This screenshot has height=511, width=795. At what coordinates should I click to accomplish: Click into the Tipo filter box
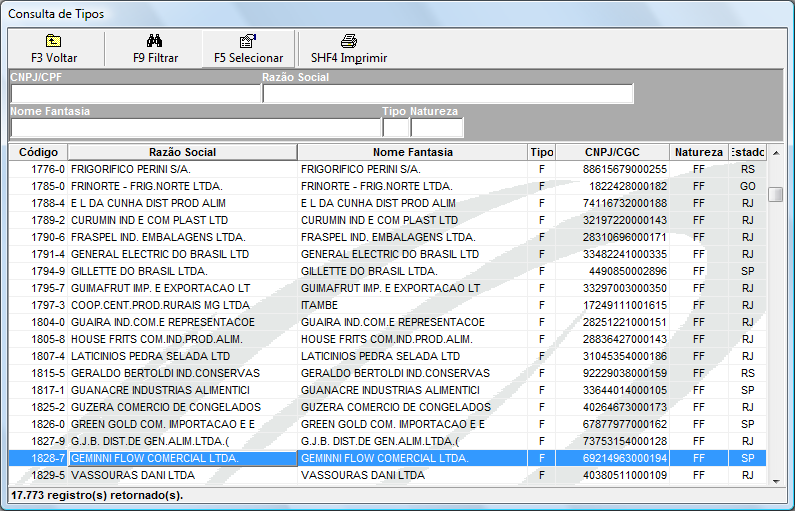[395, 127]
